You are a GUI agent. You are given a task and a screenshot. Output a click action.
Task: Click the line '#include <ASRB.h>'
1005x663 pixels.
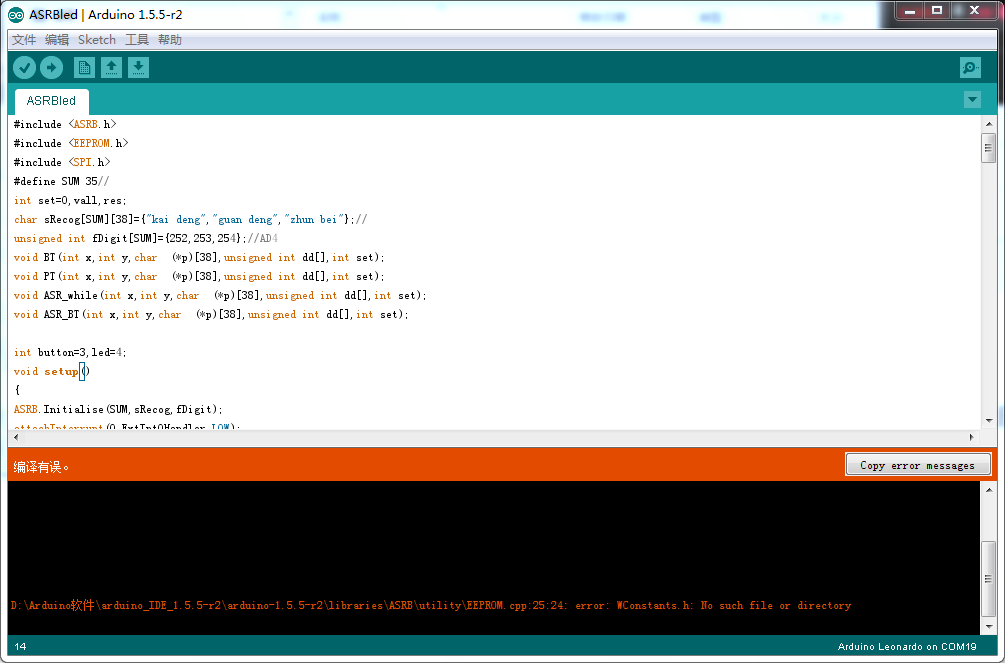click(x=65, y=124)
